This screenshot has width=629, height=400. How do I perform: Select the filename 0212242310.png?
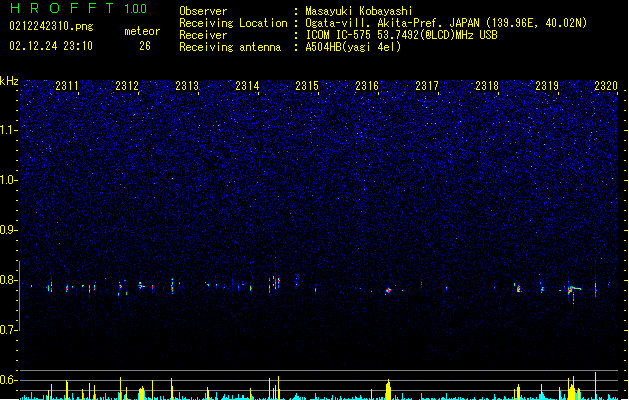tap(51, 26)
